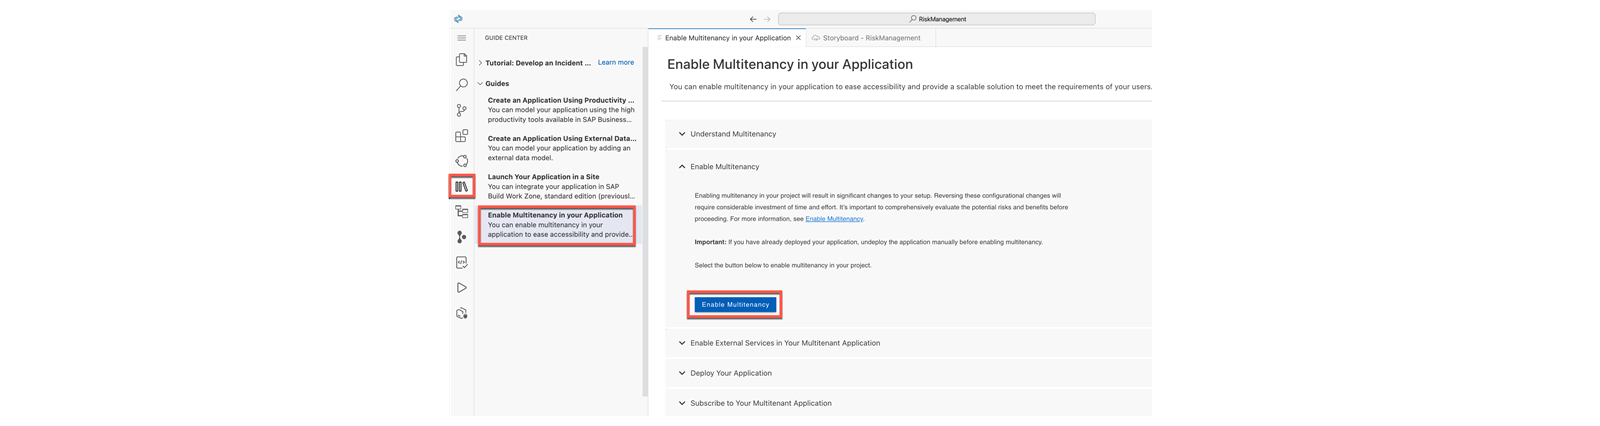1600x426 pixels.
Task: Open the Explorer files icon
Action: [x=461, y=60]
